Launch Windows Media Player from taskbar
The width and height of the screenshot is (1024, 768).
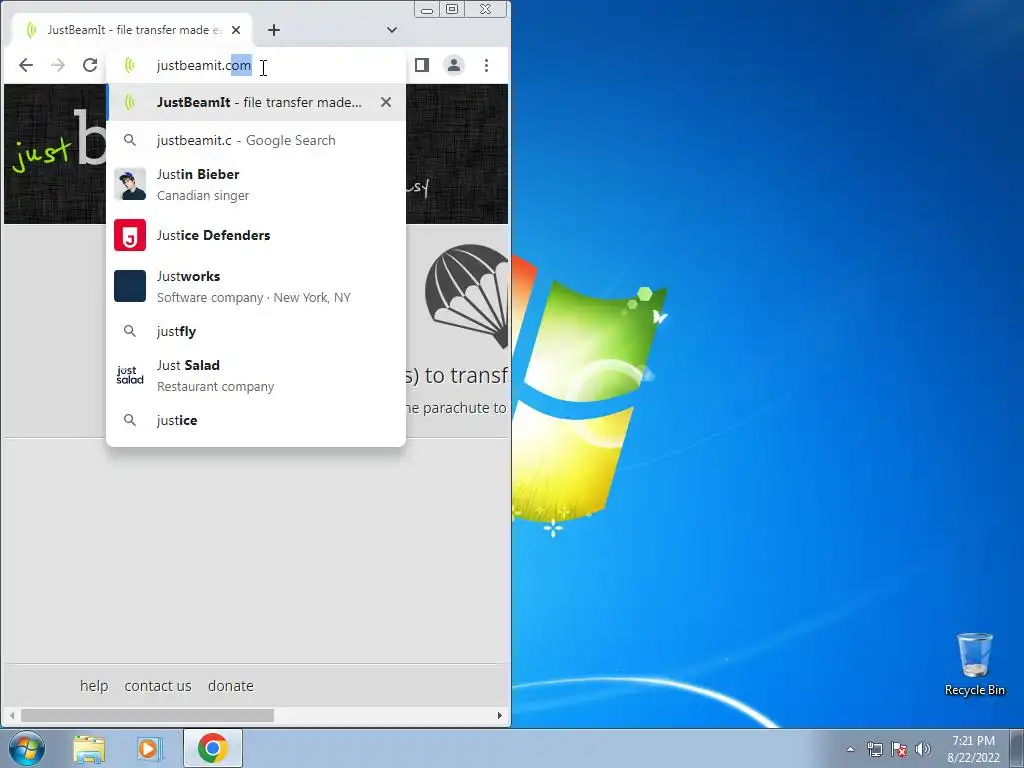coord(149,749)
